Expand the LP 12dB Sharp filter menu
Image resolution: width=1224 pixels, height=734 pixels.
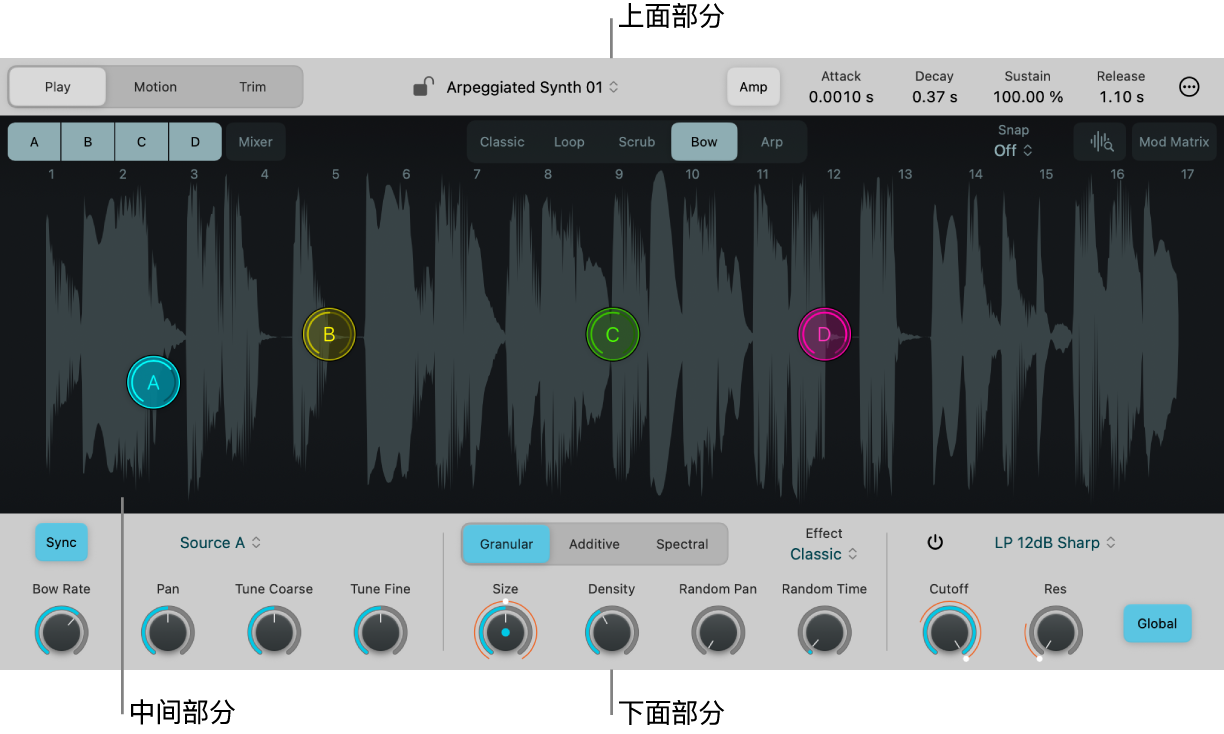tap(1055, 542)
